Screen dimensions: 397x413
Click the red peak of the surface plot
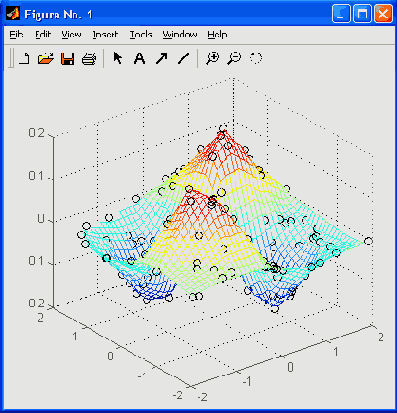(x=223, y=132)
